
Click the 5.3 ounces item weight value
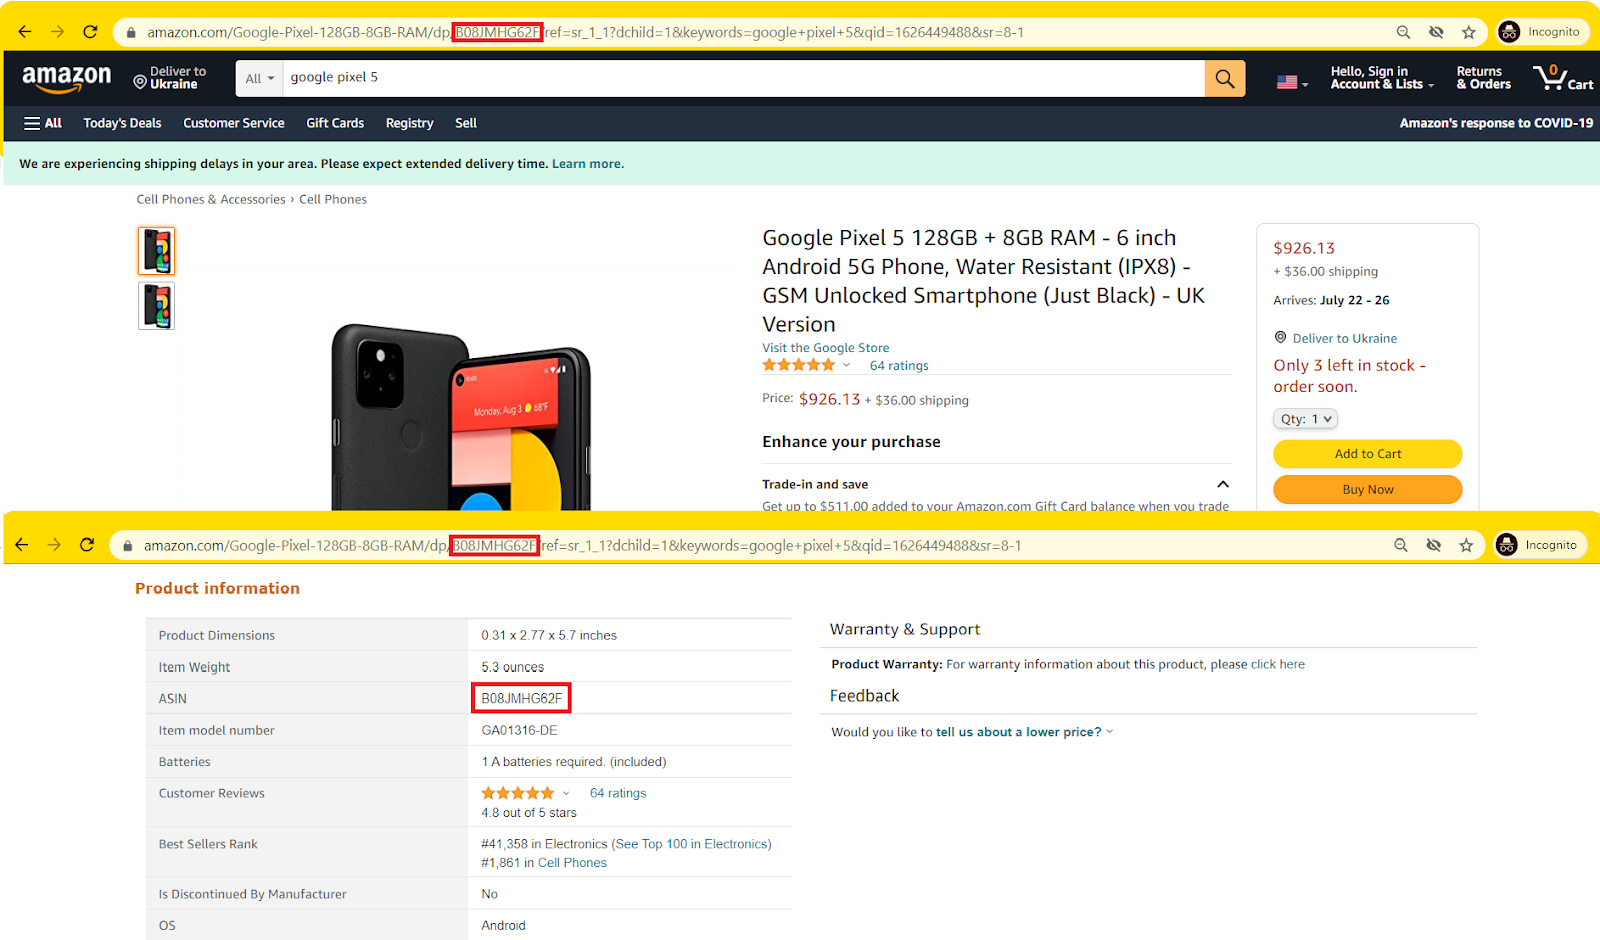(512, 667)
